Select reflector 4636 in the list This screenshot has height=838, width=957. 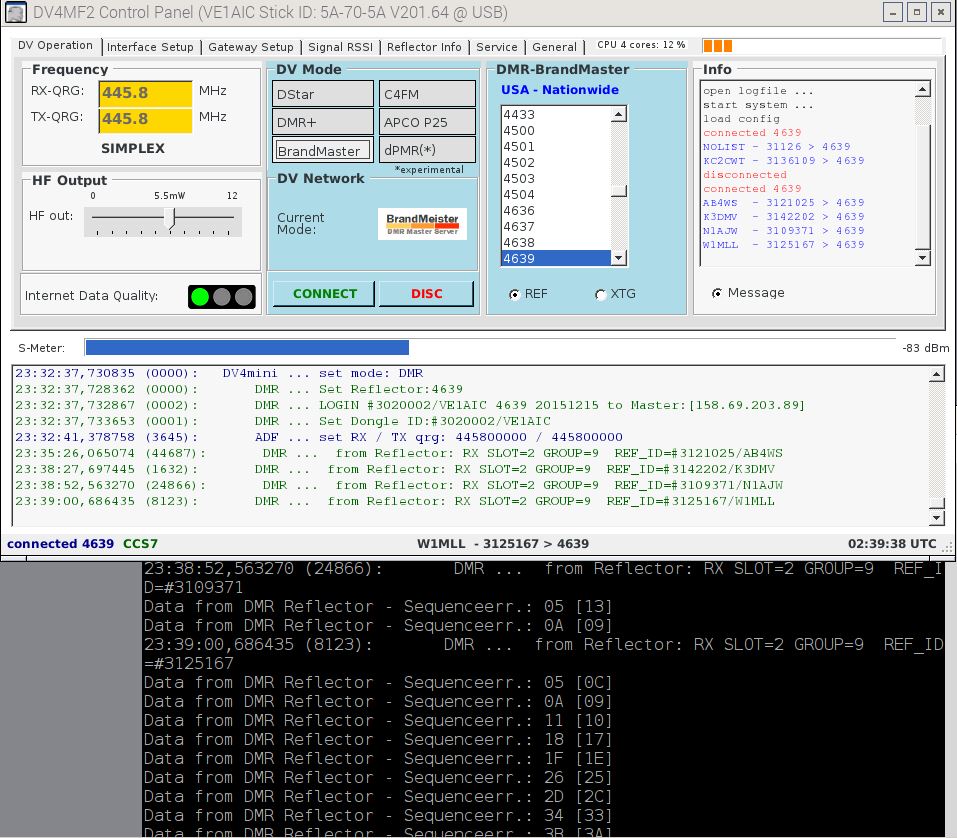tap(555, 210)
